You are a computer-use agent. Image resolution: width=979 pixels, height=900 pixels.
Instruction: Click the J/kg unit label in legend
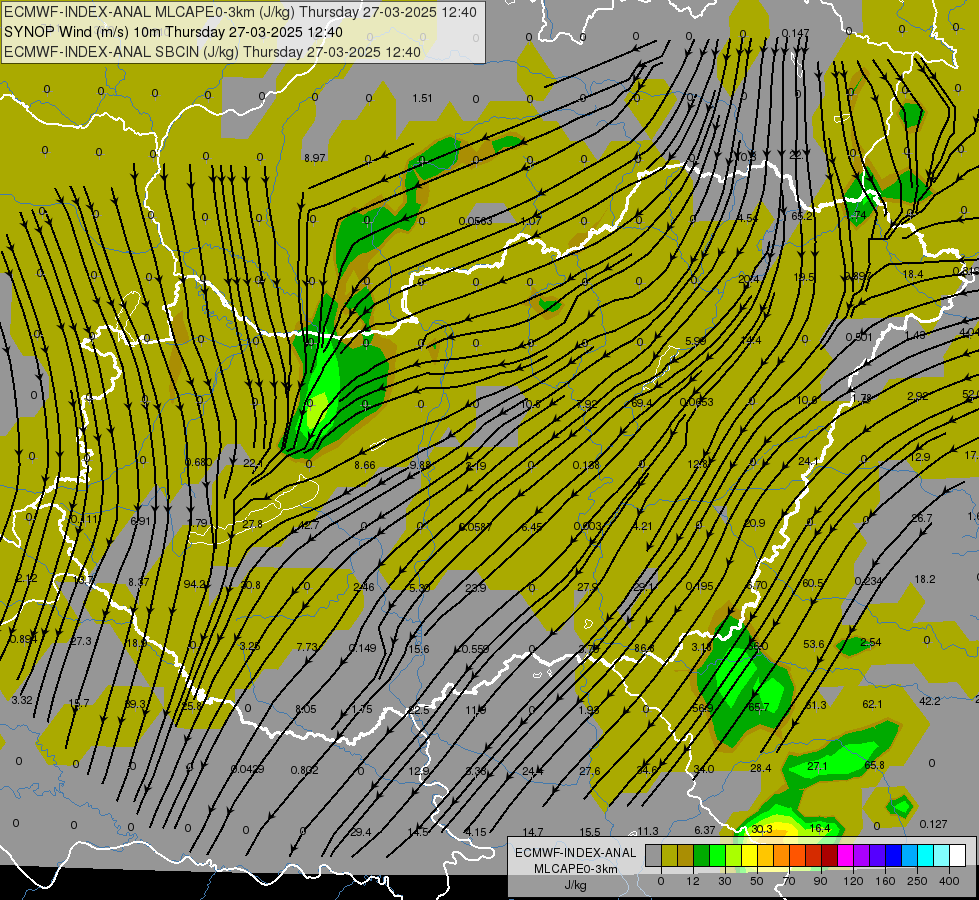575,885
